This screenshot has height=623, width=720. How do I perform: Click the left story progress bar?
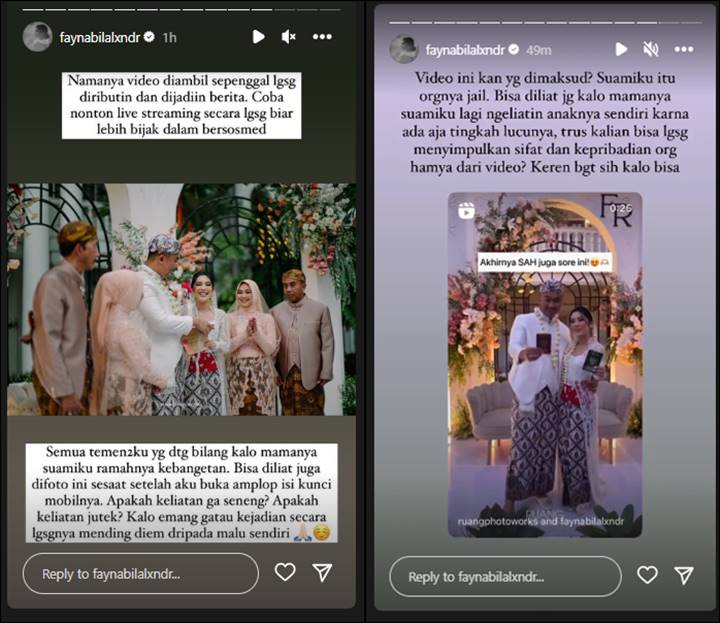point(181,10)
